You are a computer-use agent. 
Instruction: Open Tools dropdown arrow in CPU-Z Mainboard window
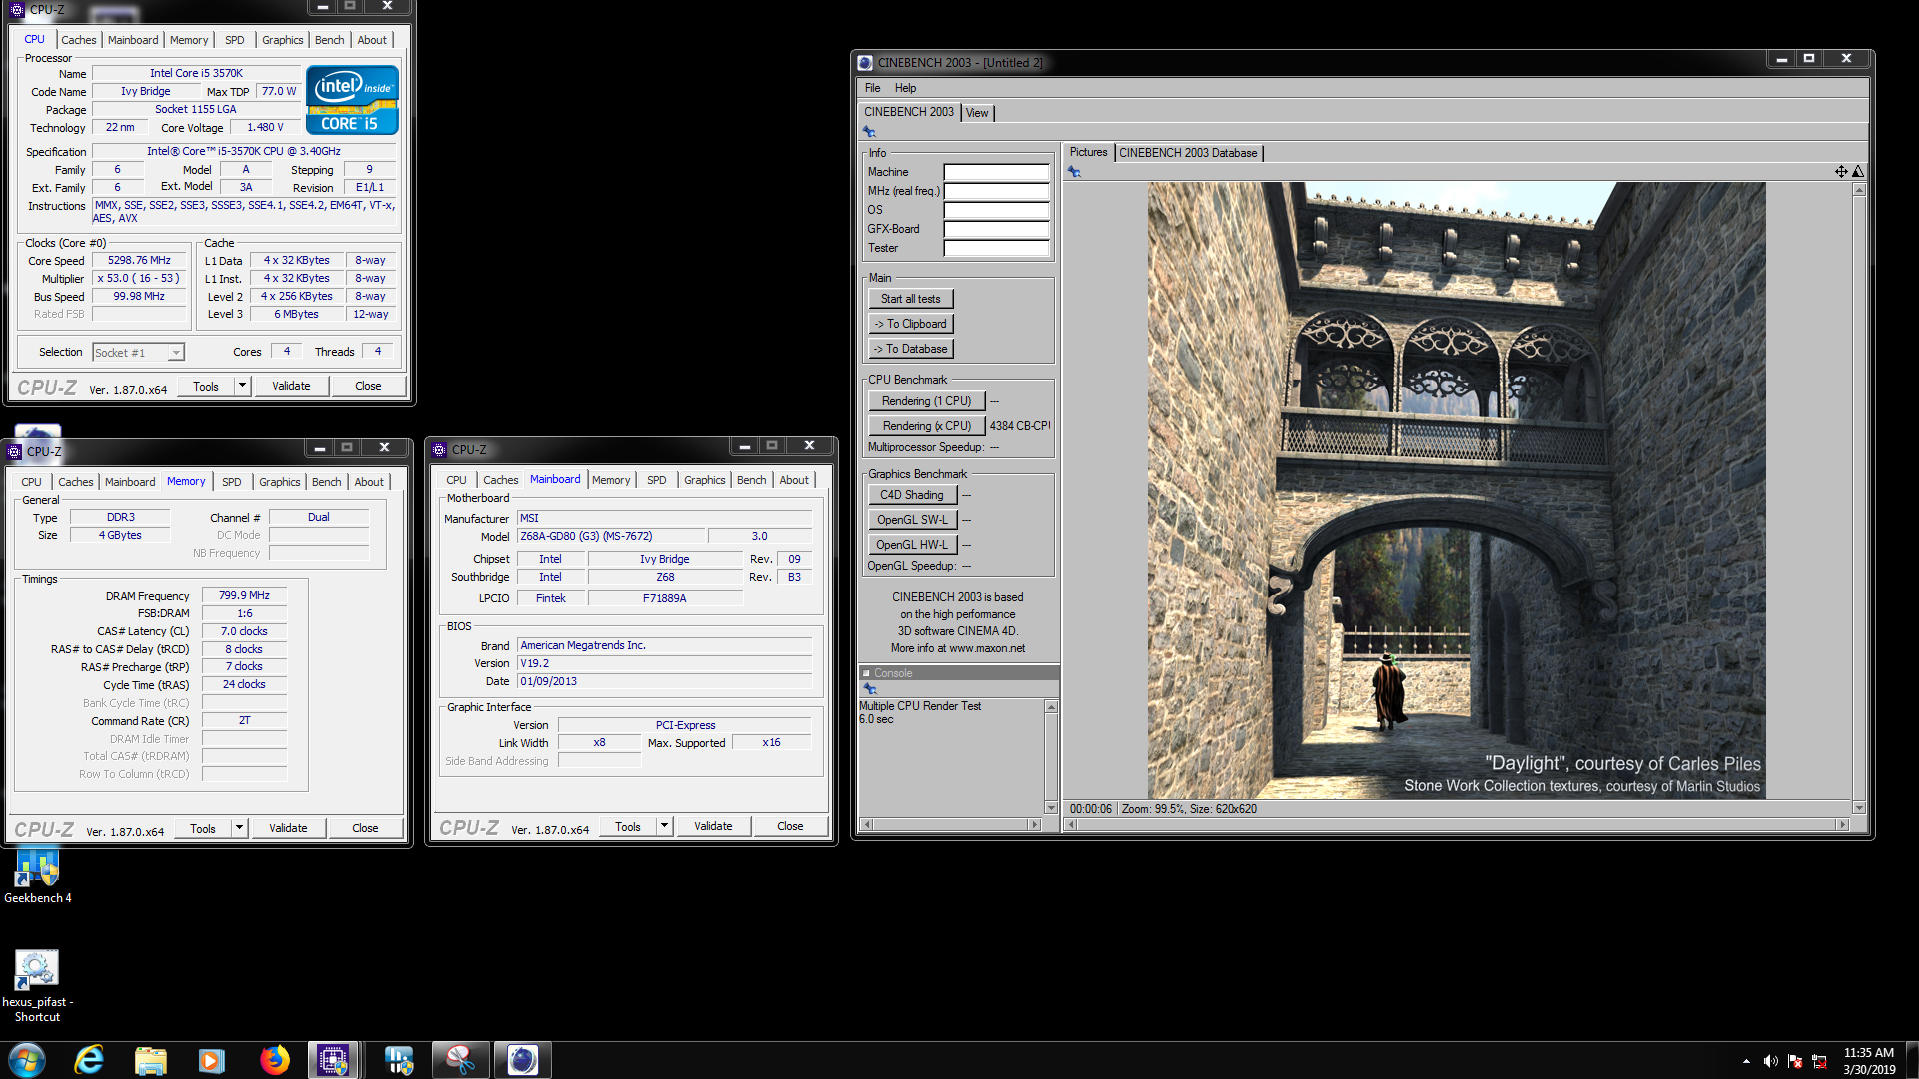click(664, 826)
